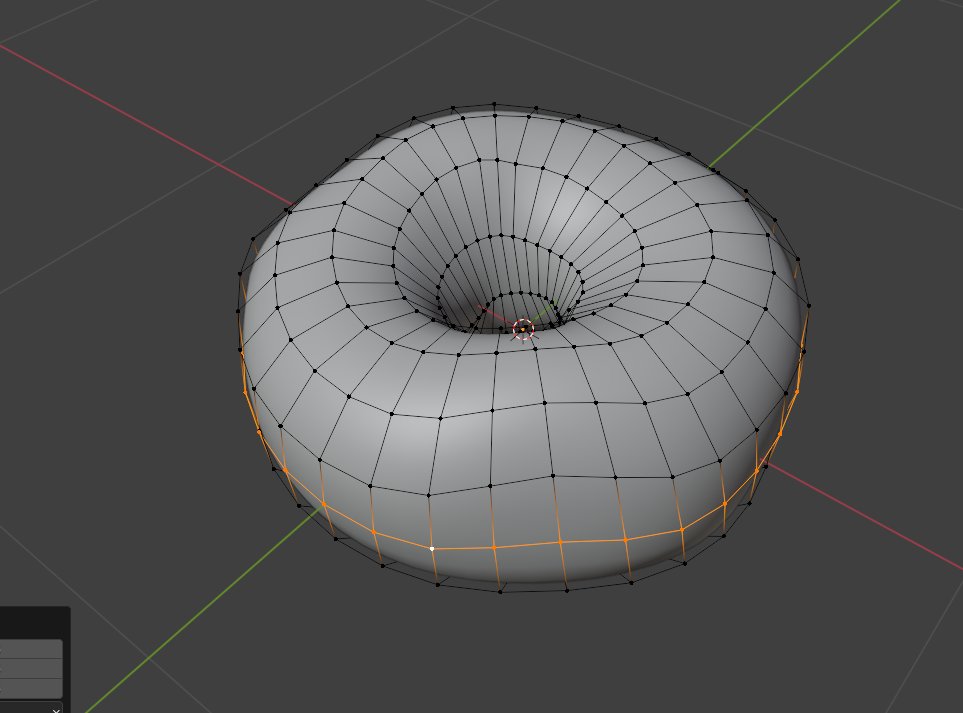Click the topmost value field in the operator panel

tap(31, 649)
